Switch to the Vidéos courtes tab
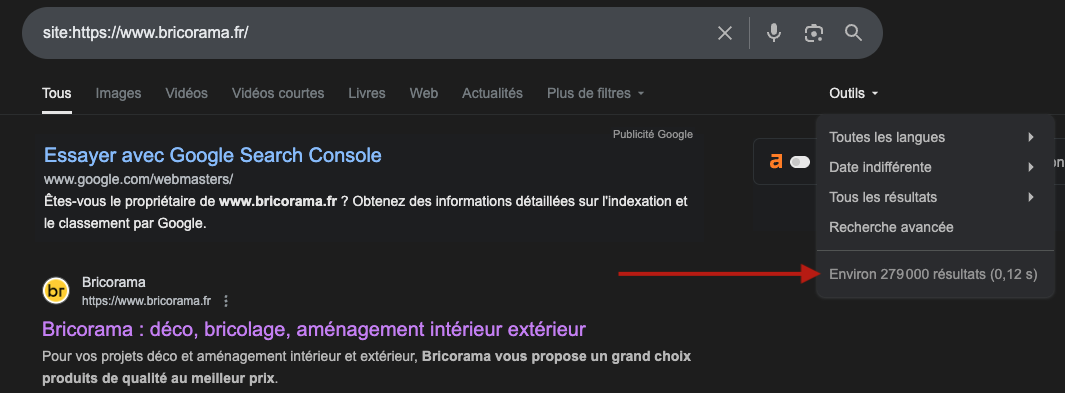This screenshot has height=393, width=1065. tap(278, 94)
